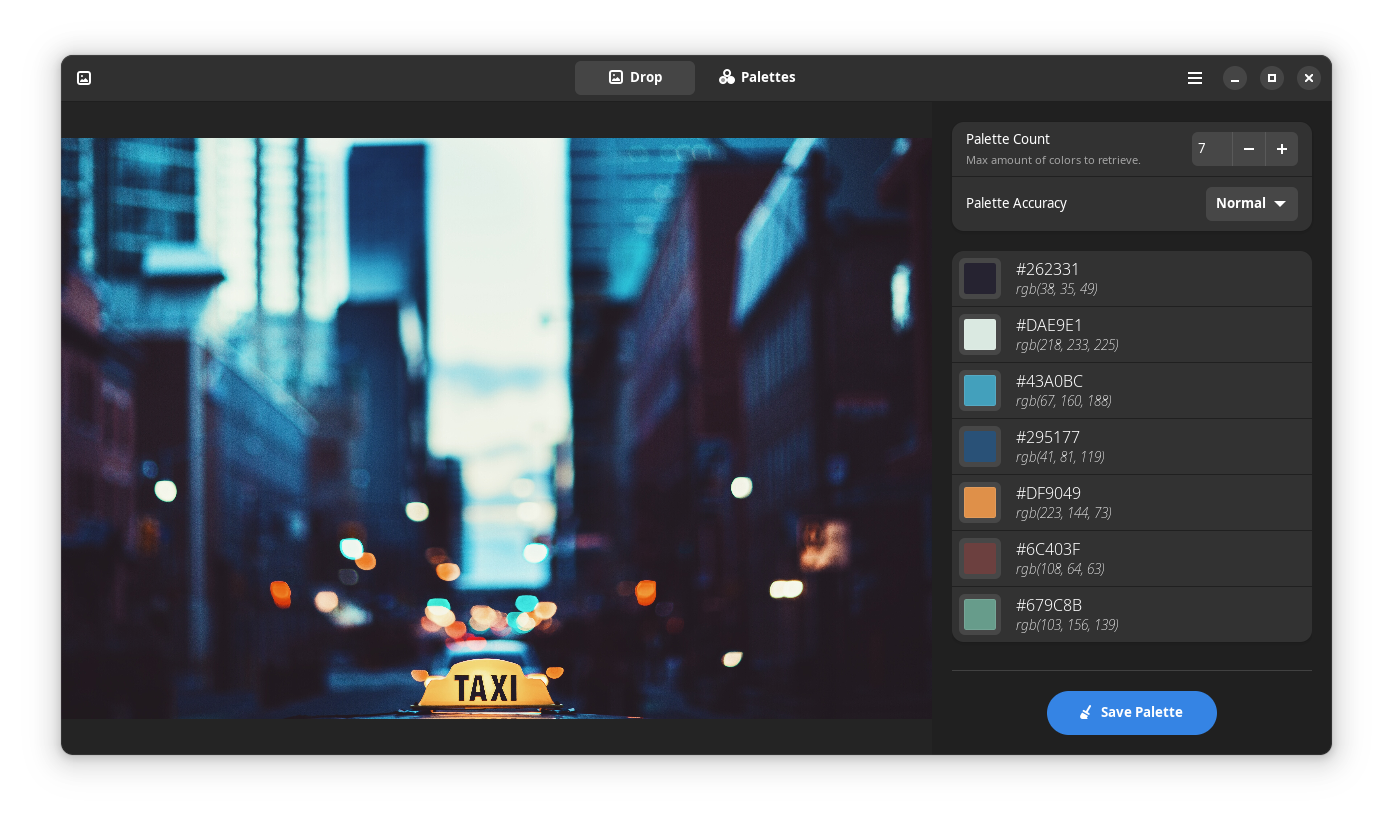Click rgb(38, 35, 49) value text
The width and height of the screenshot is (1393, 822).
pyautogui.click(x=1057, y=289)
